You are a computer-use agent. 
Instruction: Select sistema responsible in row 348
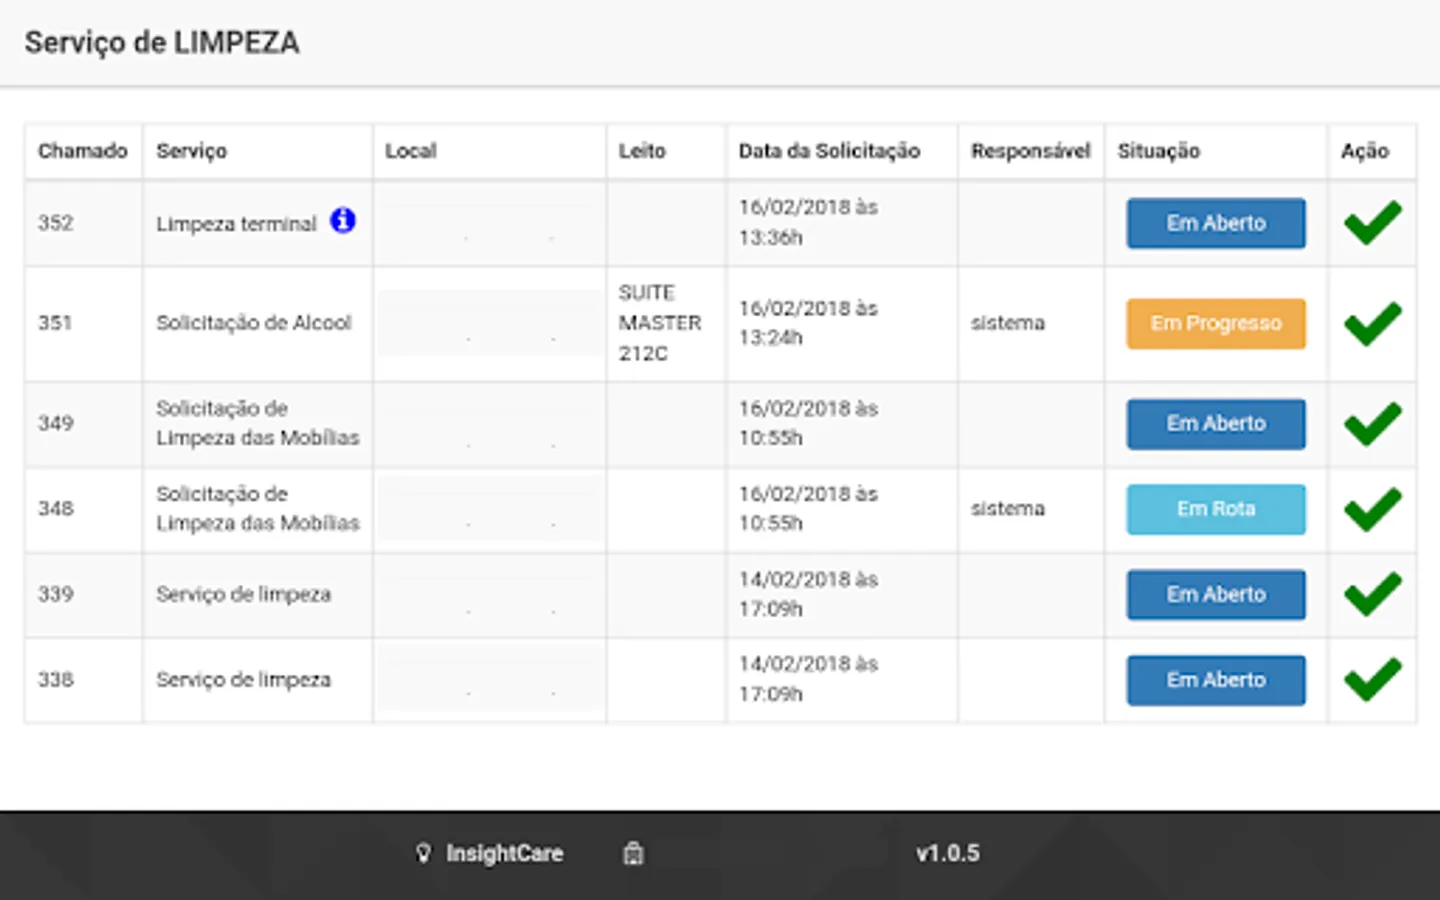[1008, 508]
